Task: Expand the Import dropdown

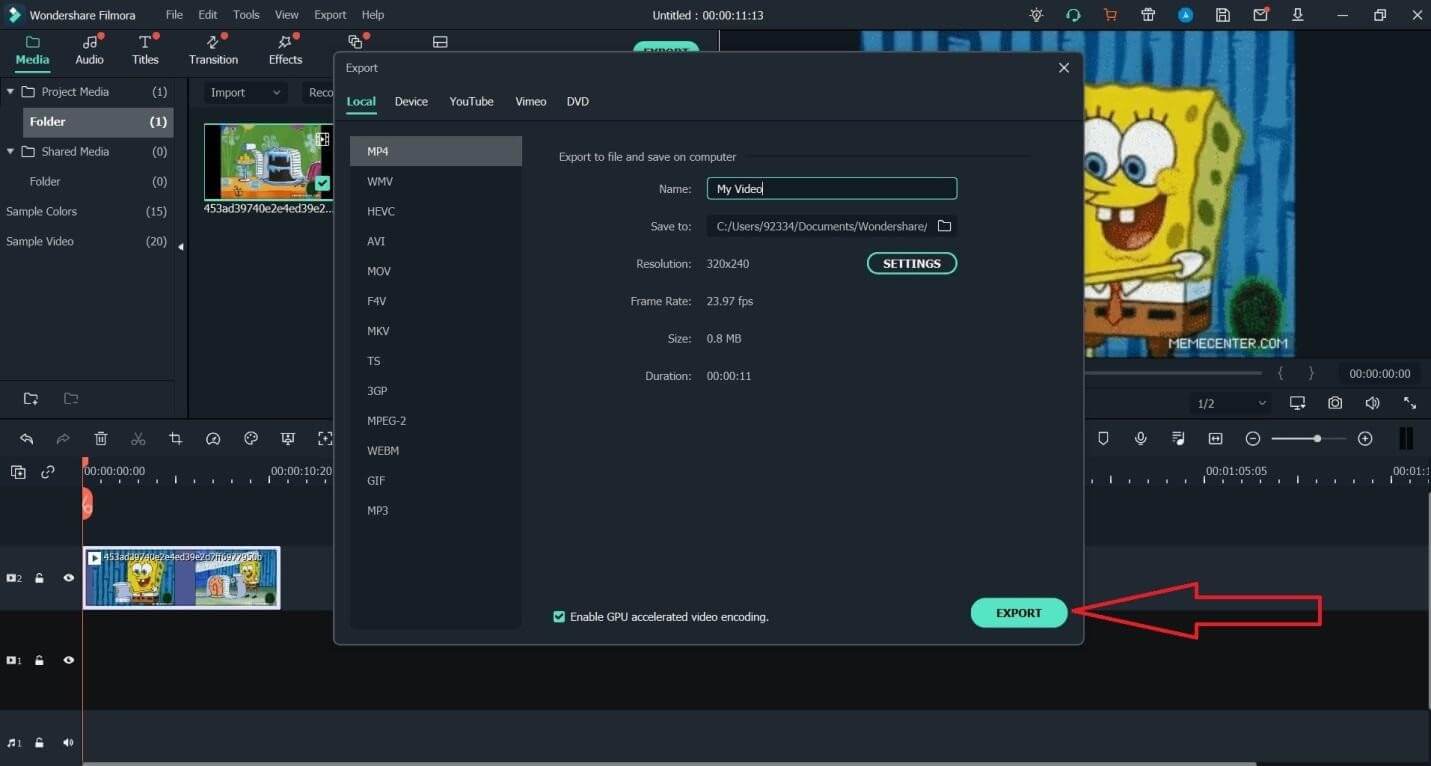Action: [x=246, y=93]
